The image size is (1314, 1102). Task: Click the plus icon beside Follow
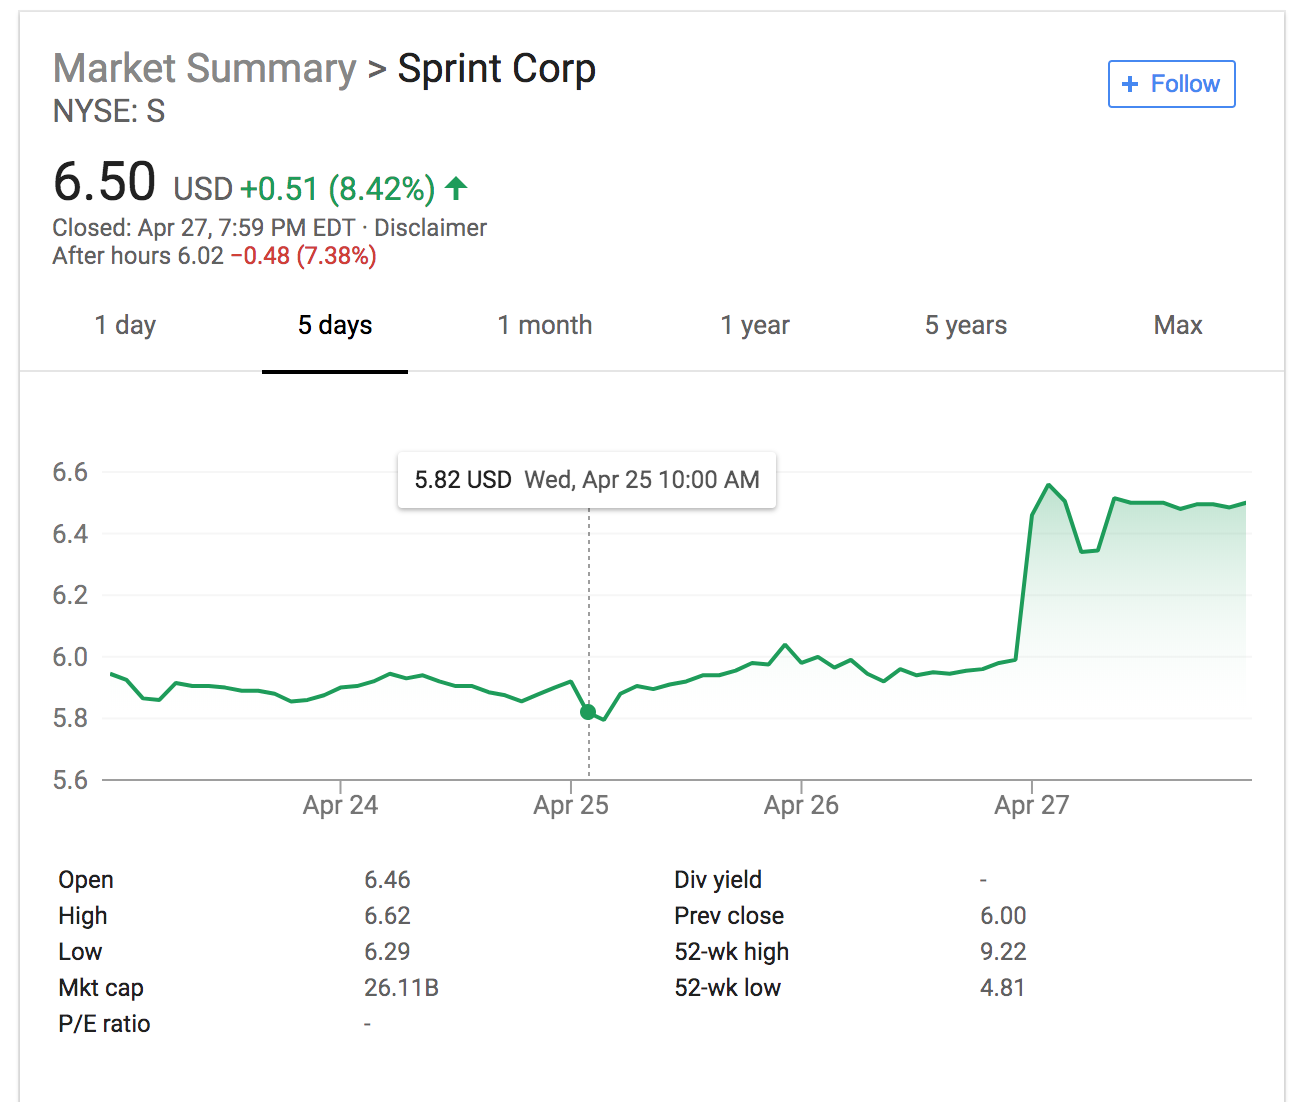[1130, 84]
